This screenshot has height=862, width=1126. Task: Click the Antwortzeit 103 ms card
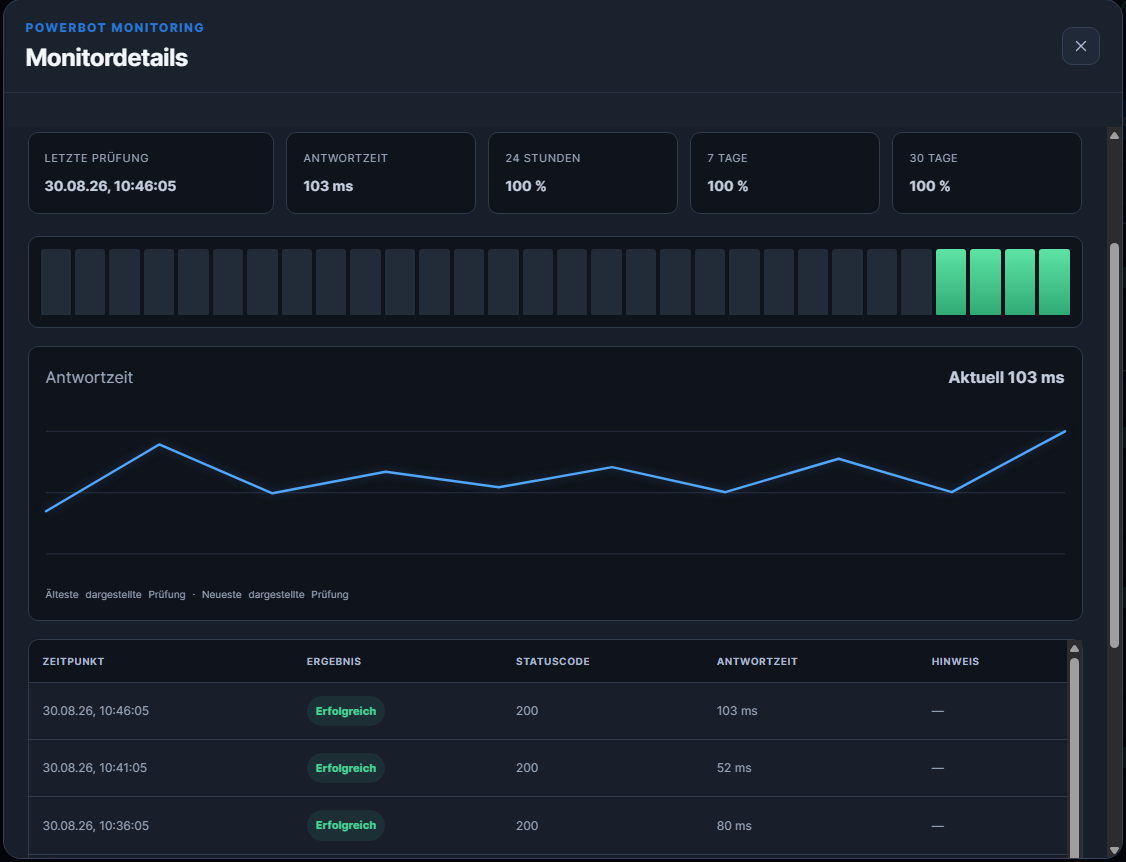[x=381, y=173]
